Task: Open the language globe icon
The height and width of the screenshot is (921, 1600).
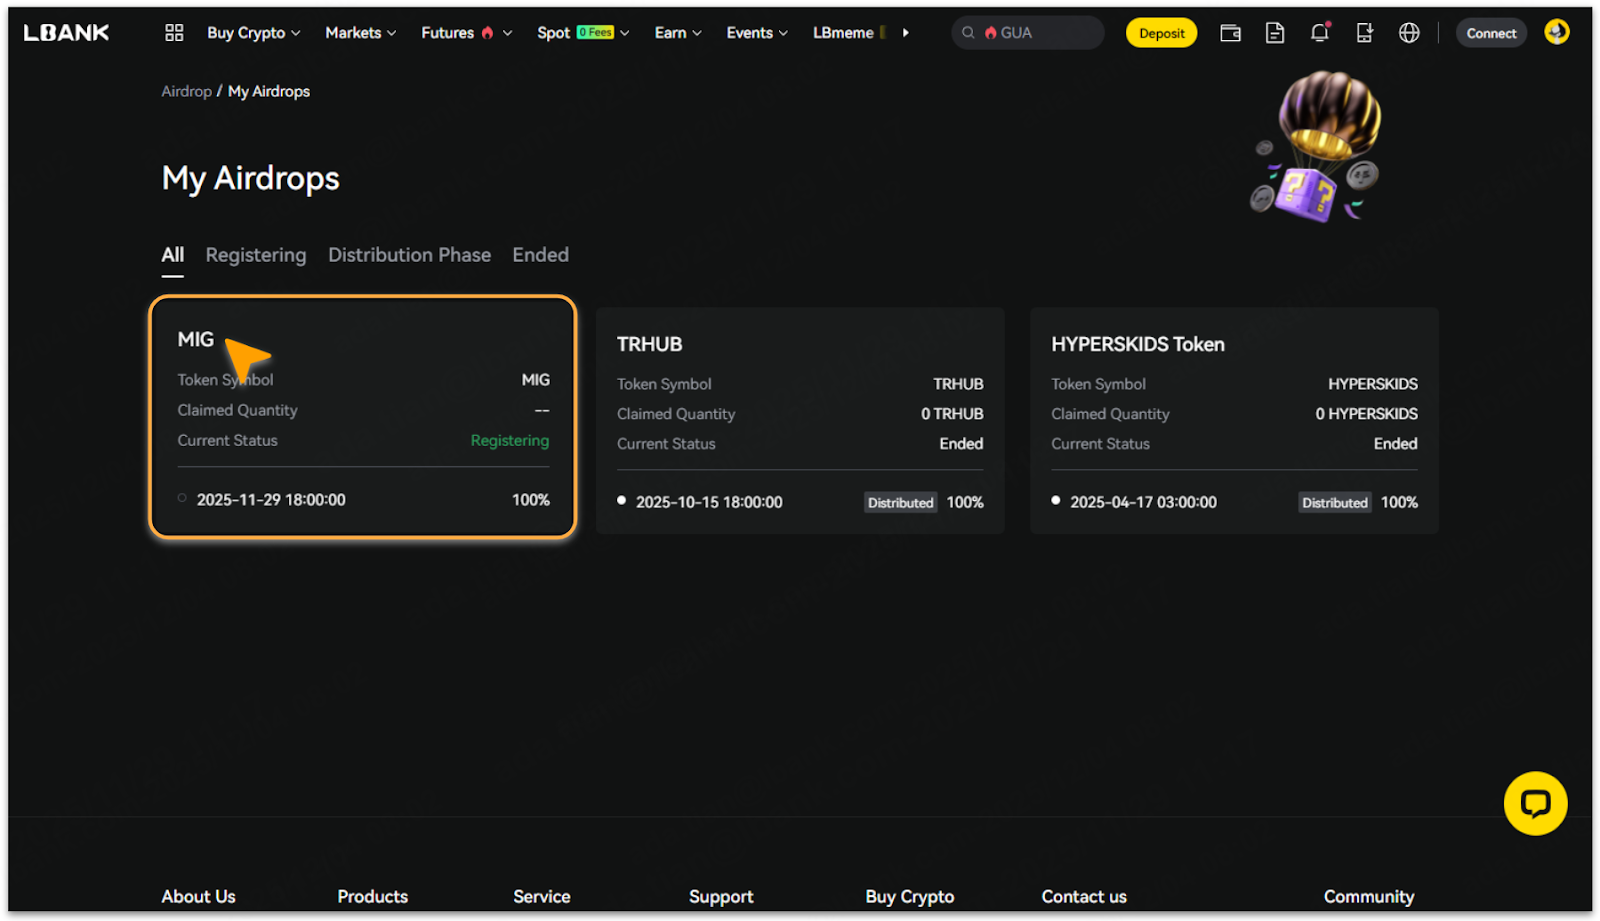Action: tap(1409, 33)
